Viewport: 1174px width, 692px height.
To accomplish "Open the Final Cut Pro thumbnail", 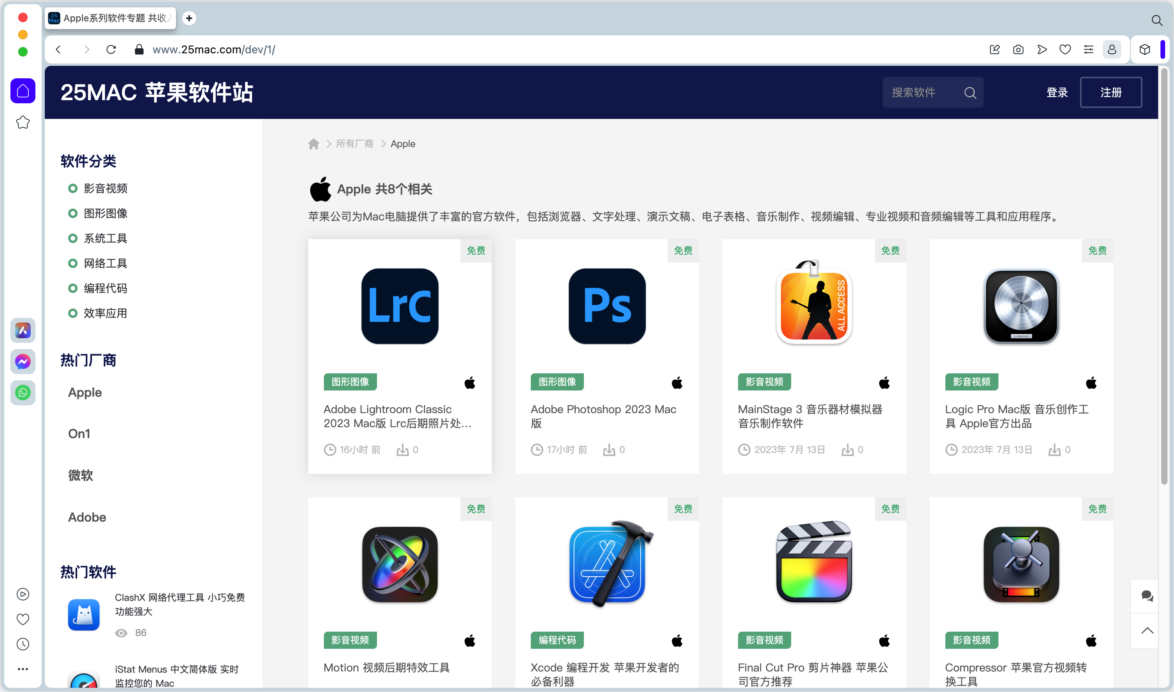I will pos(814,562).
